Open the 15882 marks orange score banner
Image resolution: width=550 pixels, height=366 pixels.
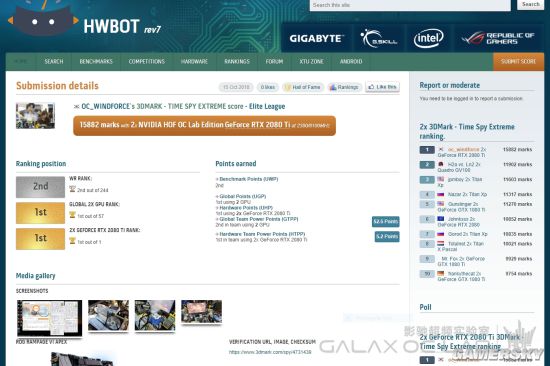(x=204, y=125)
